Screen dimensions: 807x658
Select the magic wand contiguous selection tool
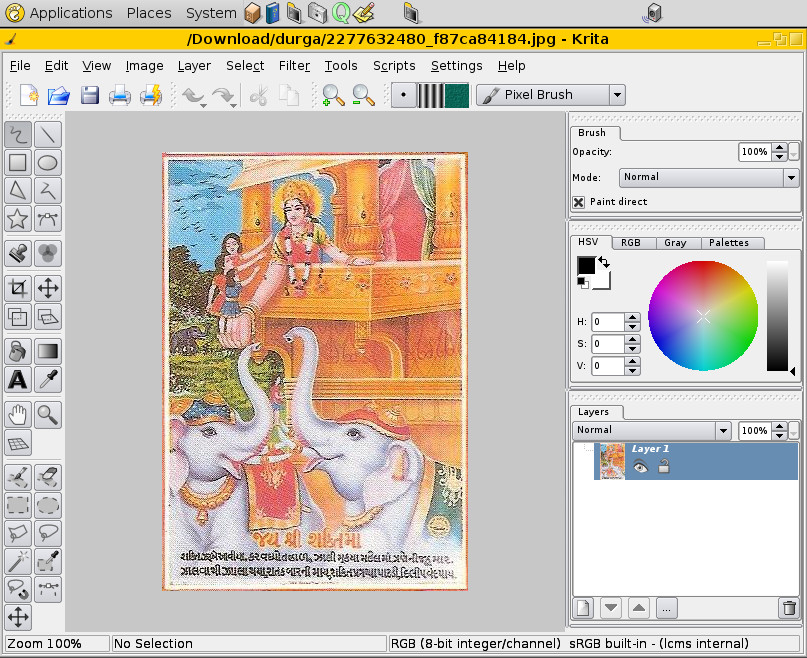click(18, 562)
